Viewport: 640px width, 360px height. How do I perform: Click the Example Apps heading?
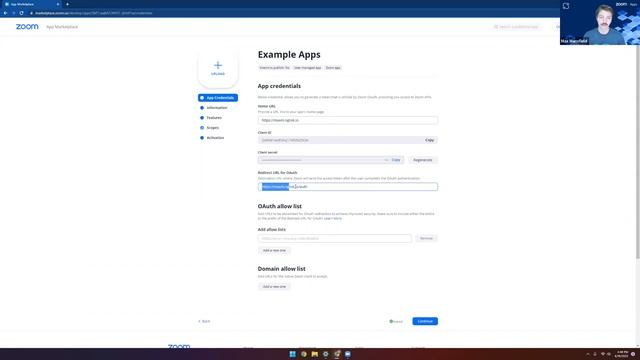289,55
